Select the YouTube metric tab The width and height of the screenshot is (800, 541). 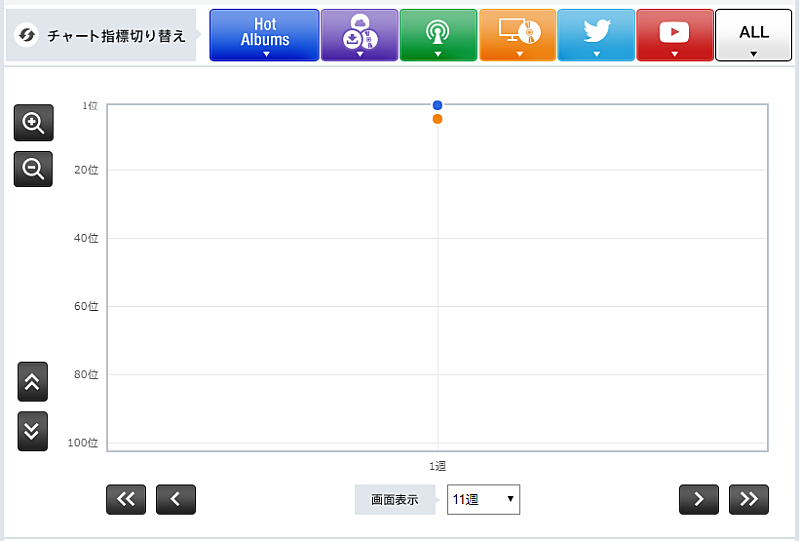[x=674, y=35]
